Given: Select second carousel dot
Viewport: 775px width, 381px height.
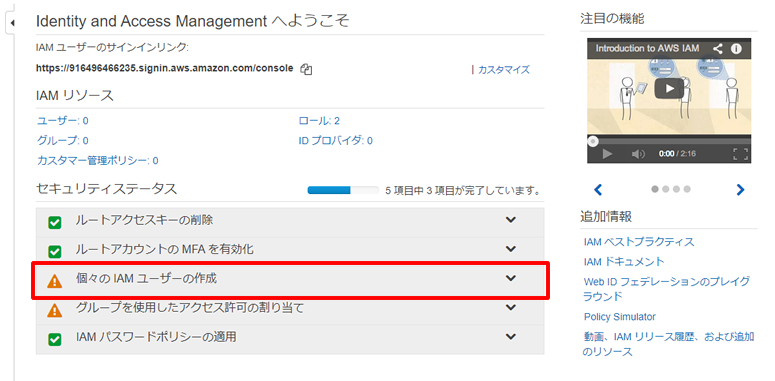Looking at the screenshot, I should coord(665,189).
